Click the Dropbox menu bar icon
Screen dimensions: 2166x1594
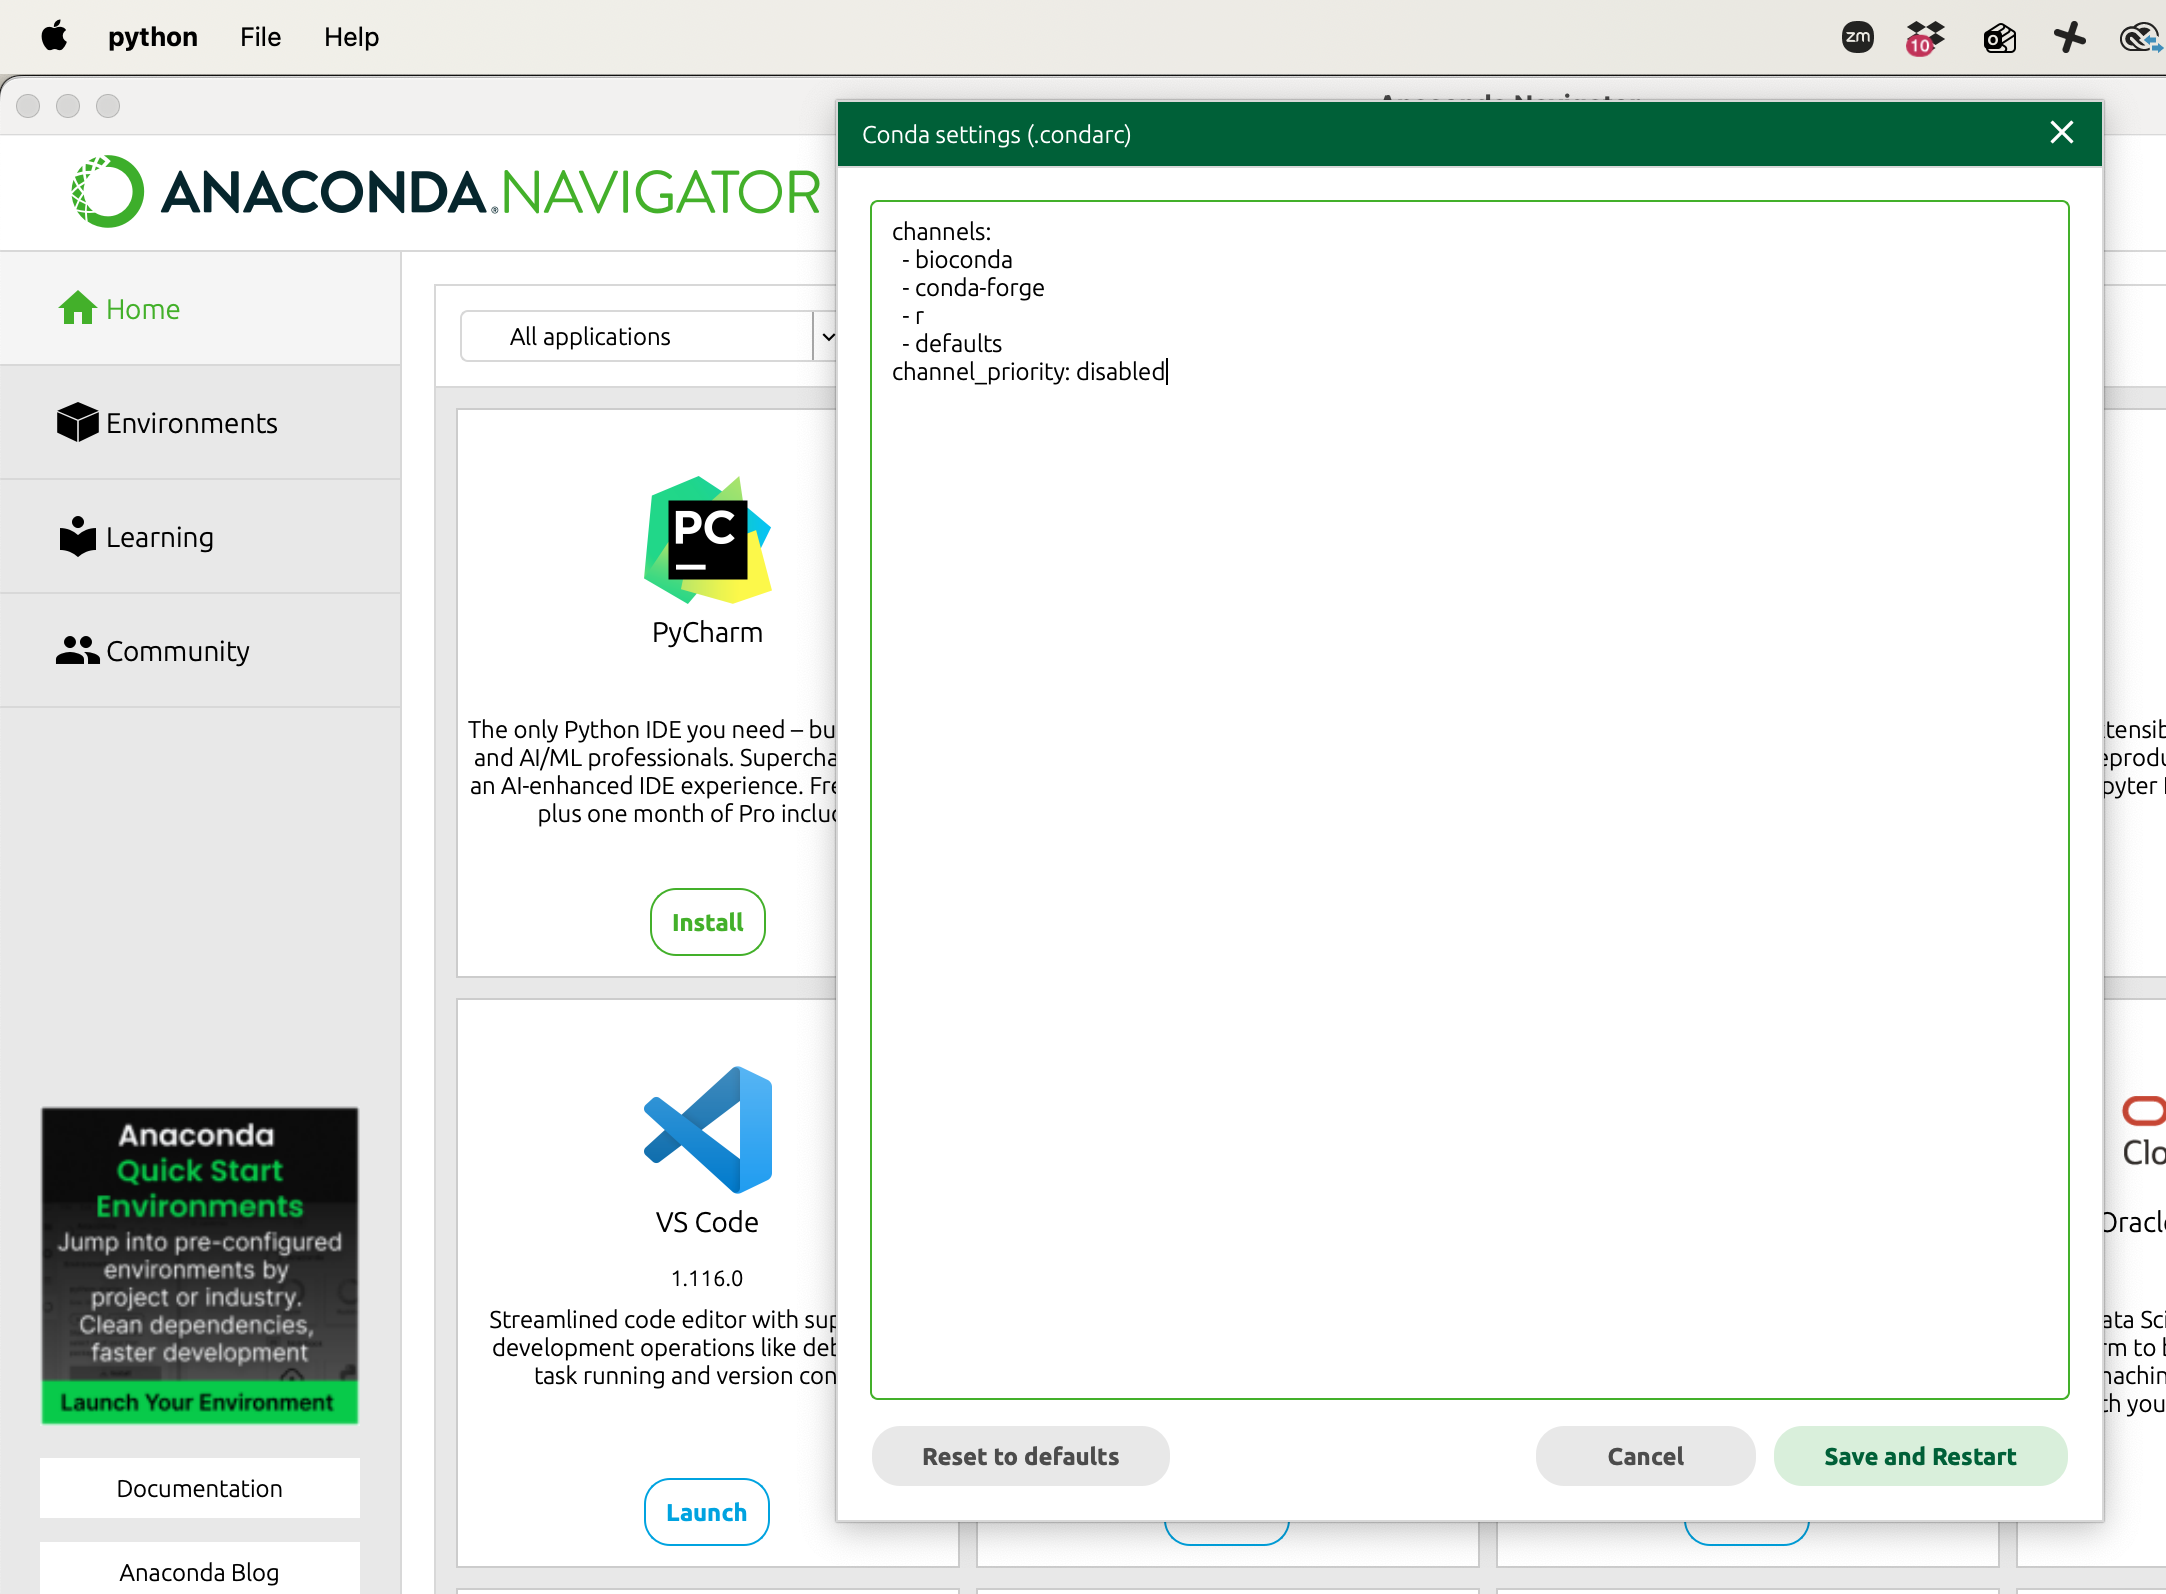point(1925,38)
